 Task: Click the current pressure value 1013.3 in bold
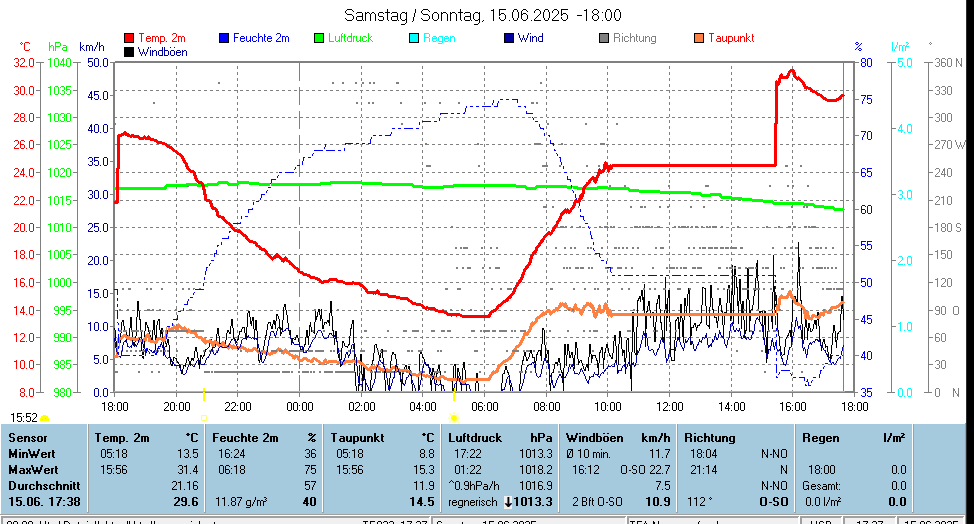(x=533, y=502)
